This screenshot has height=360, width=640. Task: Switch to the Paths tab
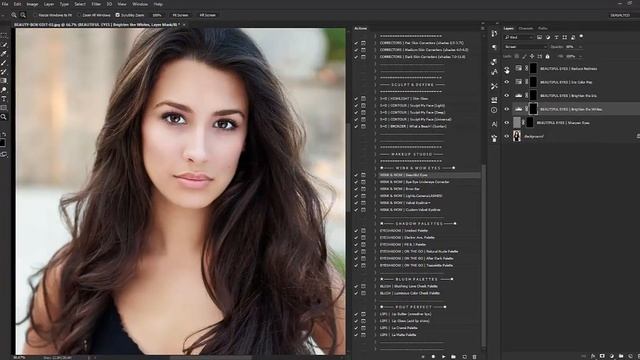click(x=542, y=28)
